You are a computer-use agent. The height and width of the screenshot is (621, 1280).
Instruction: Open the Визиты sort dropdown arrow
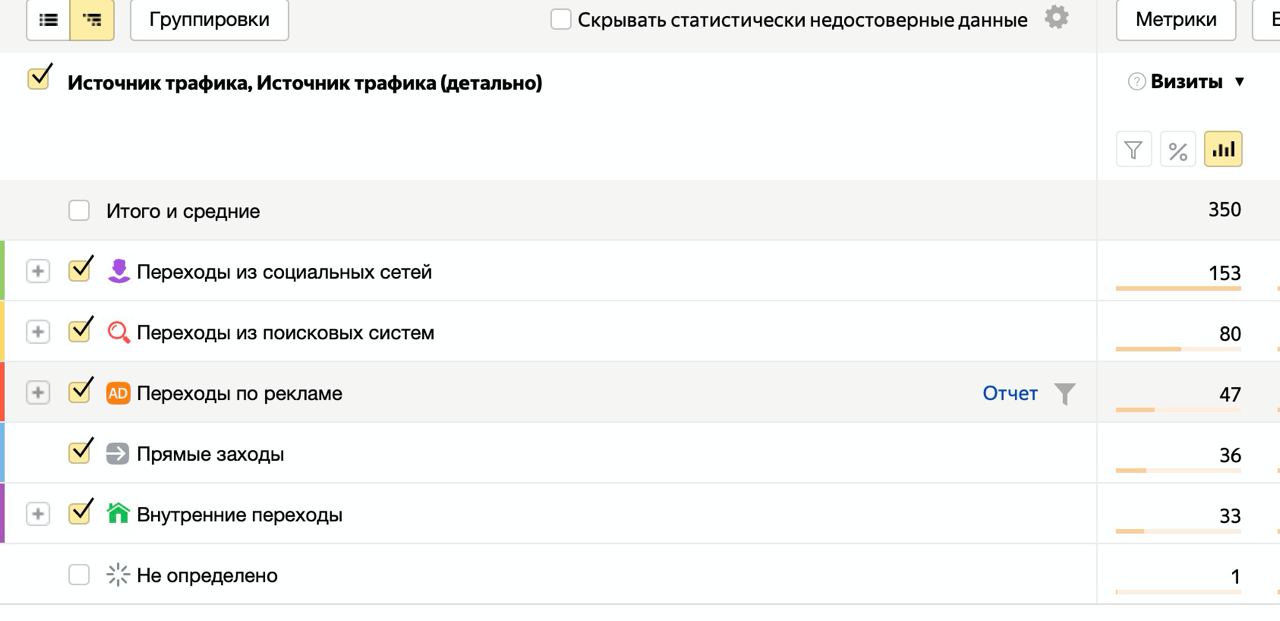pos(1240,82)
